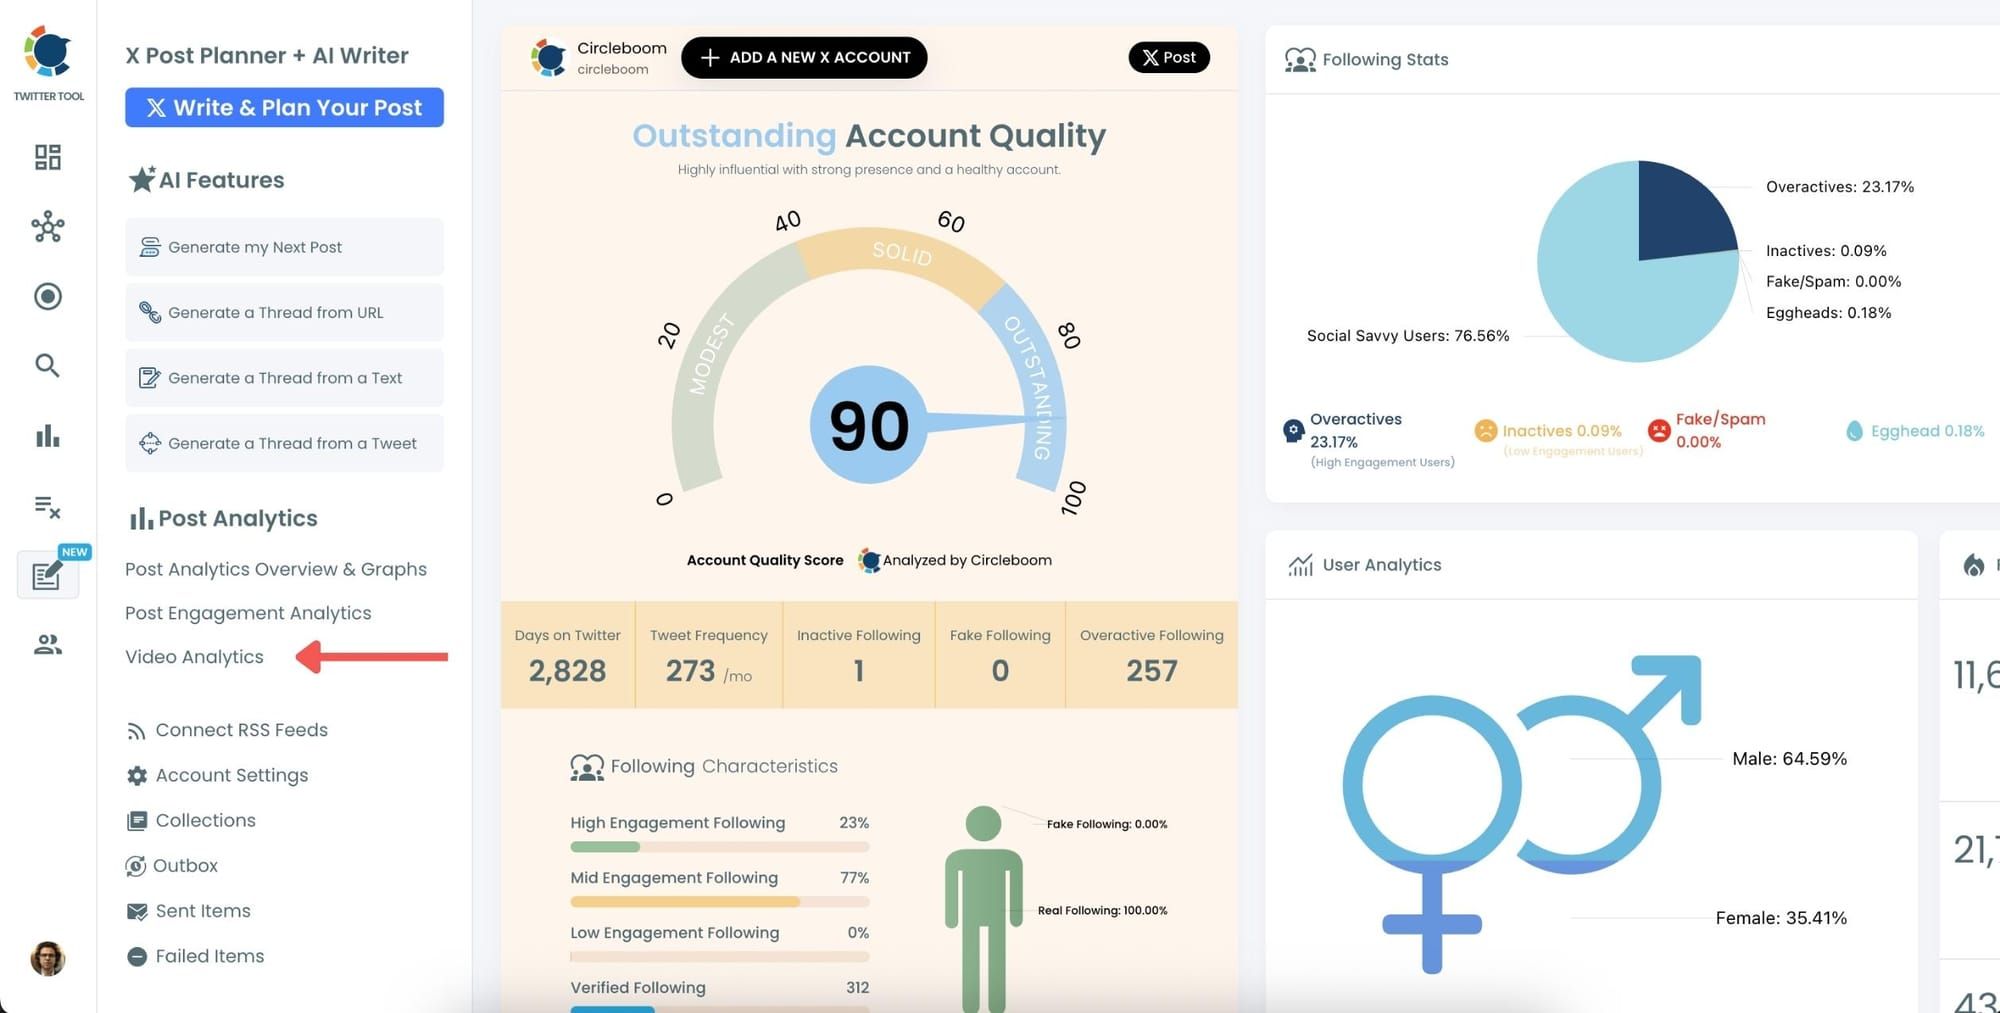Click the delete list icon in sidebar
The width and height of the screenshot is (2000, 1013).
click(x=48, y=507)
